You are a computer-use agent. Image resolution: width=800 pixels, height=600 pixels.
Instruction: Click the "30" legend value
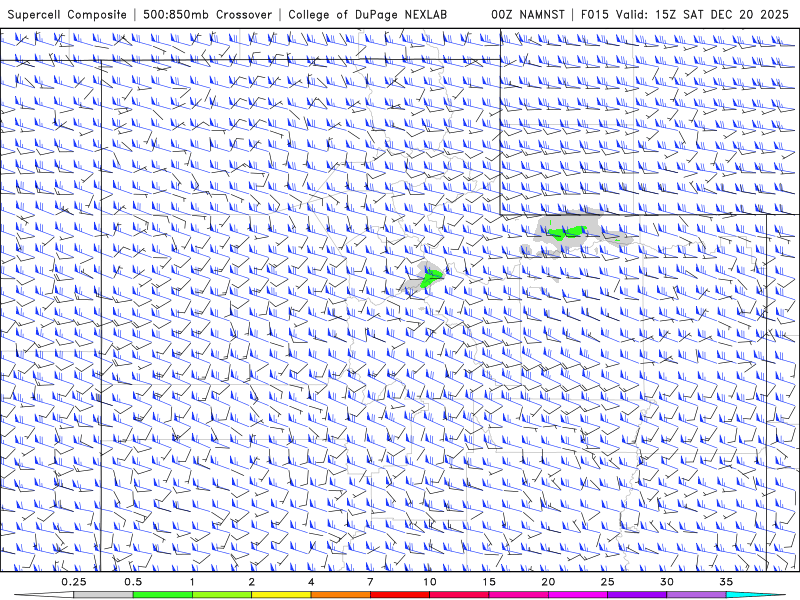point(667,582)
